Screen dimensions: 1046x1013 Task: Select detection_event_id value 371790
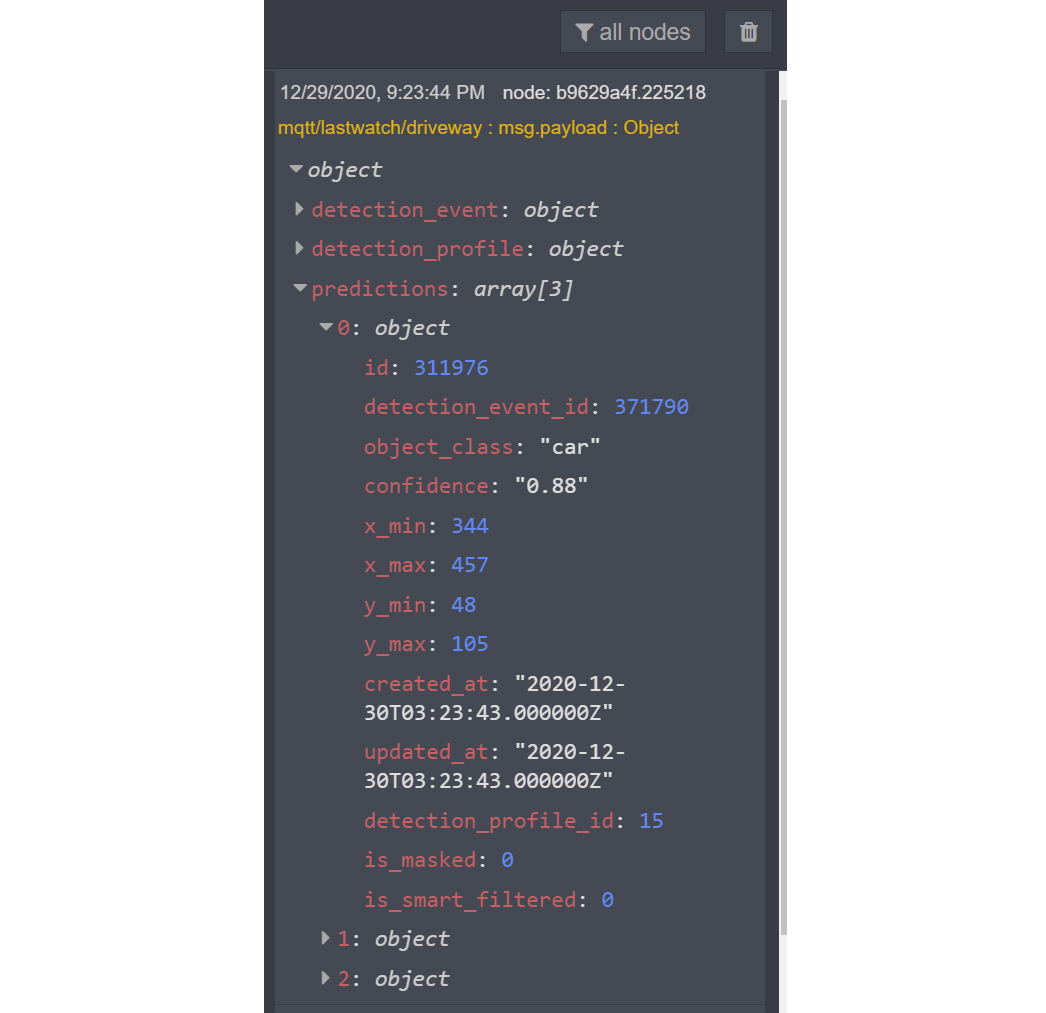[x=651, y=407]
